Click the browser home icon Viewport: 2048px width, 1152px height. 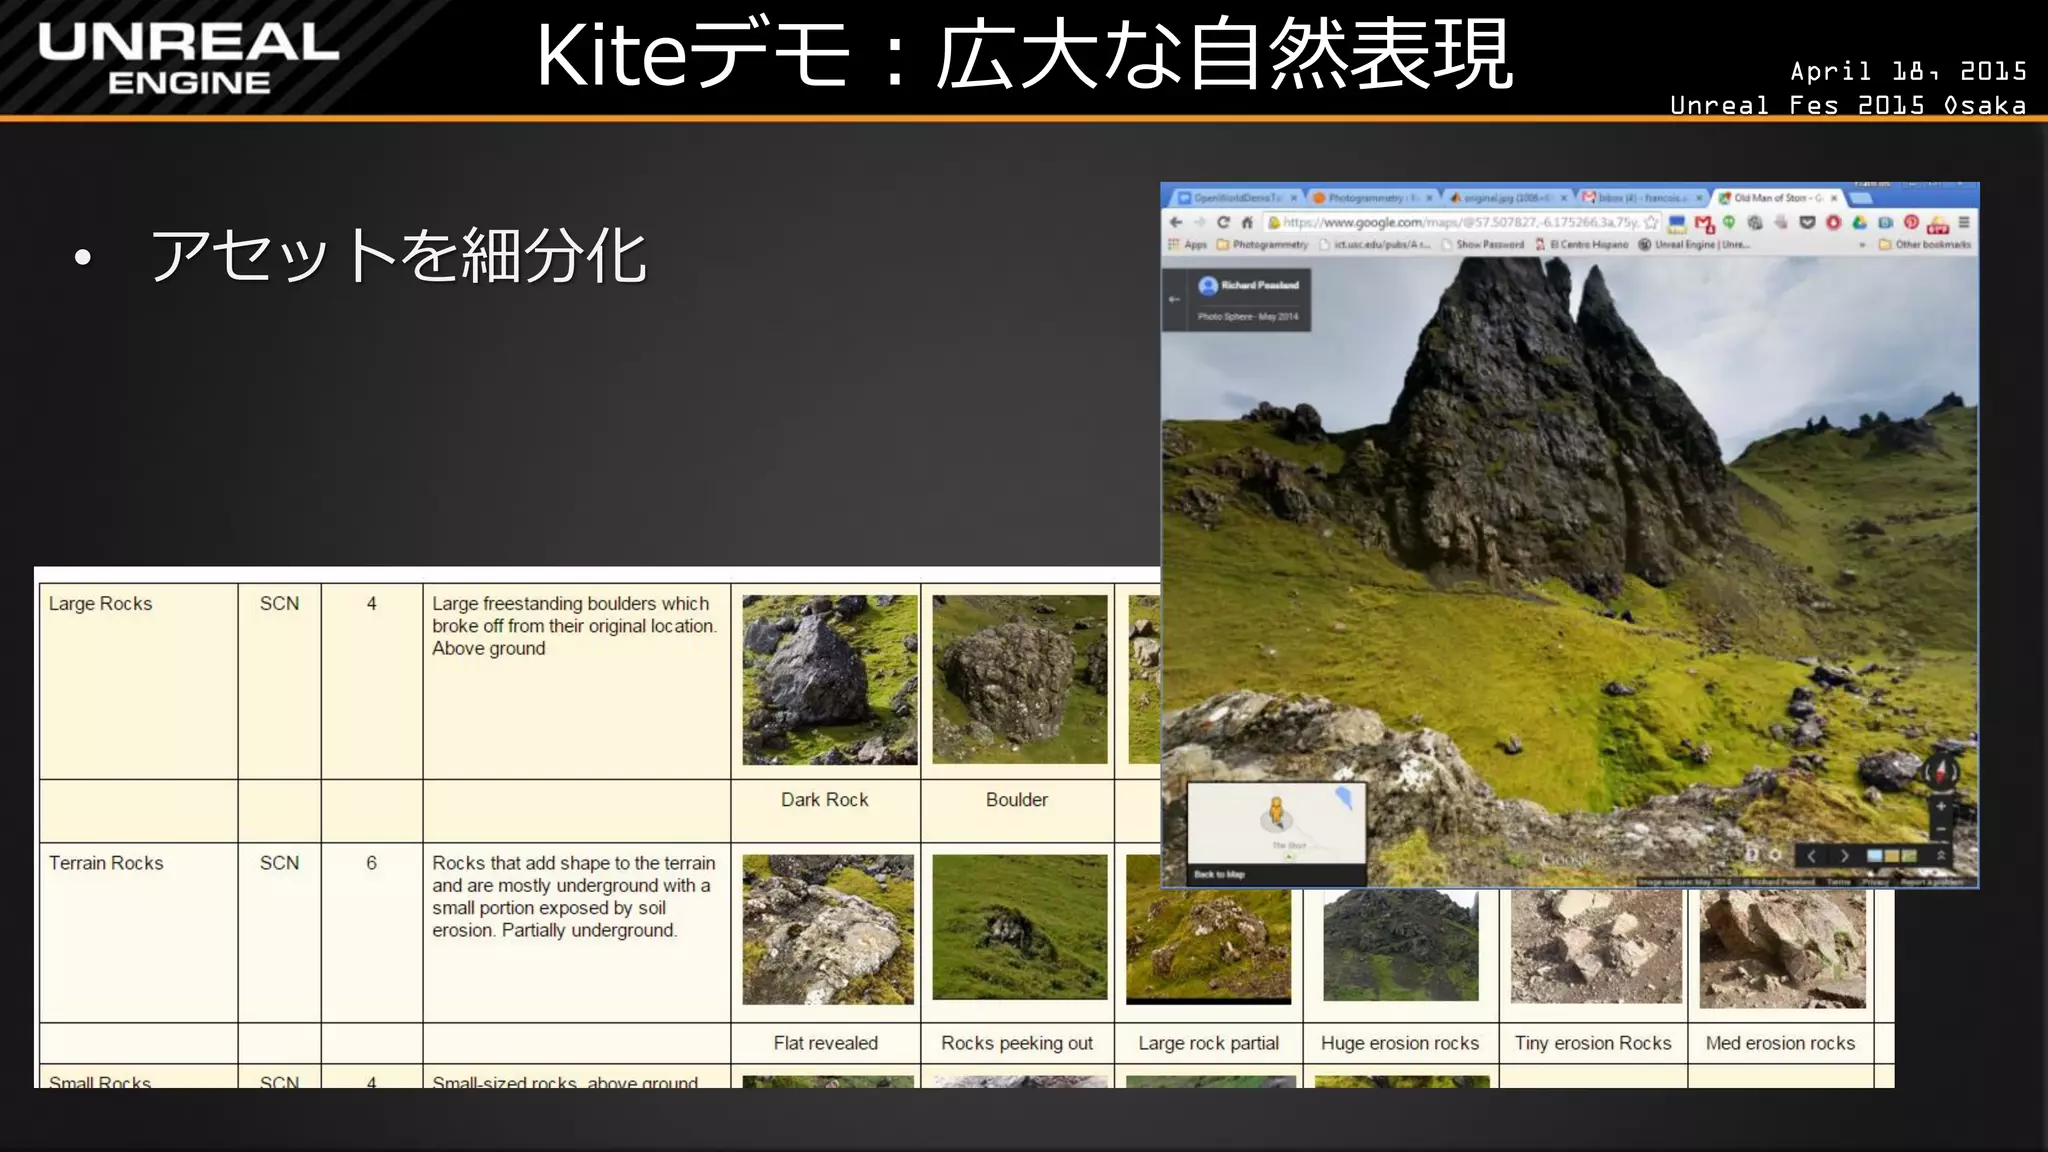click(x=1247, y=222)
